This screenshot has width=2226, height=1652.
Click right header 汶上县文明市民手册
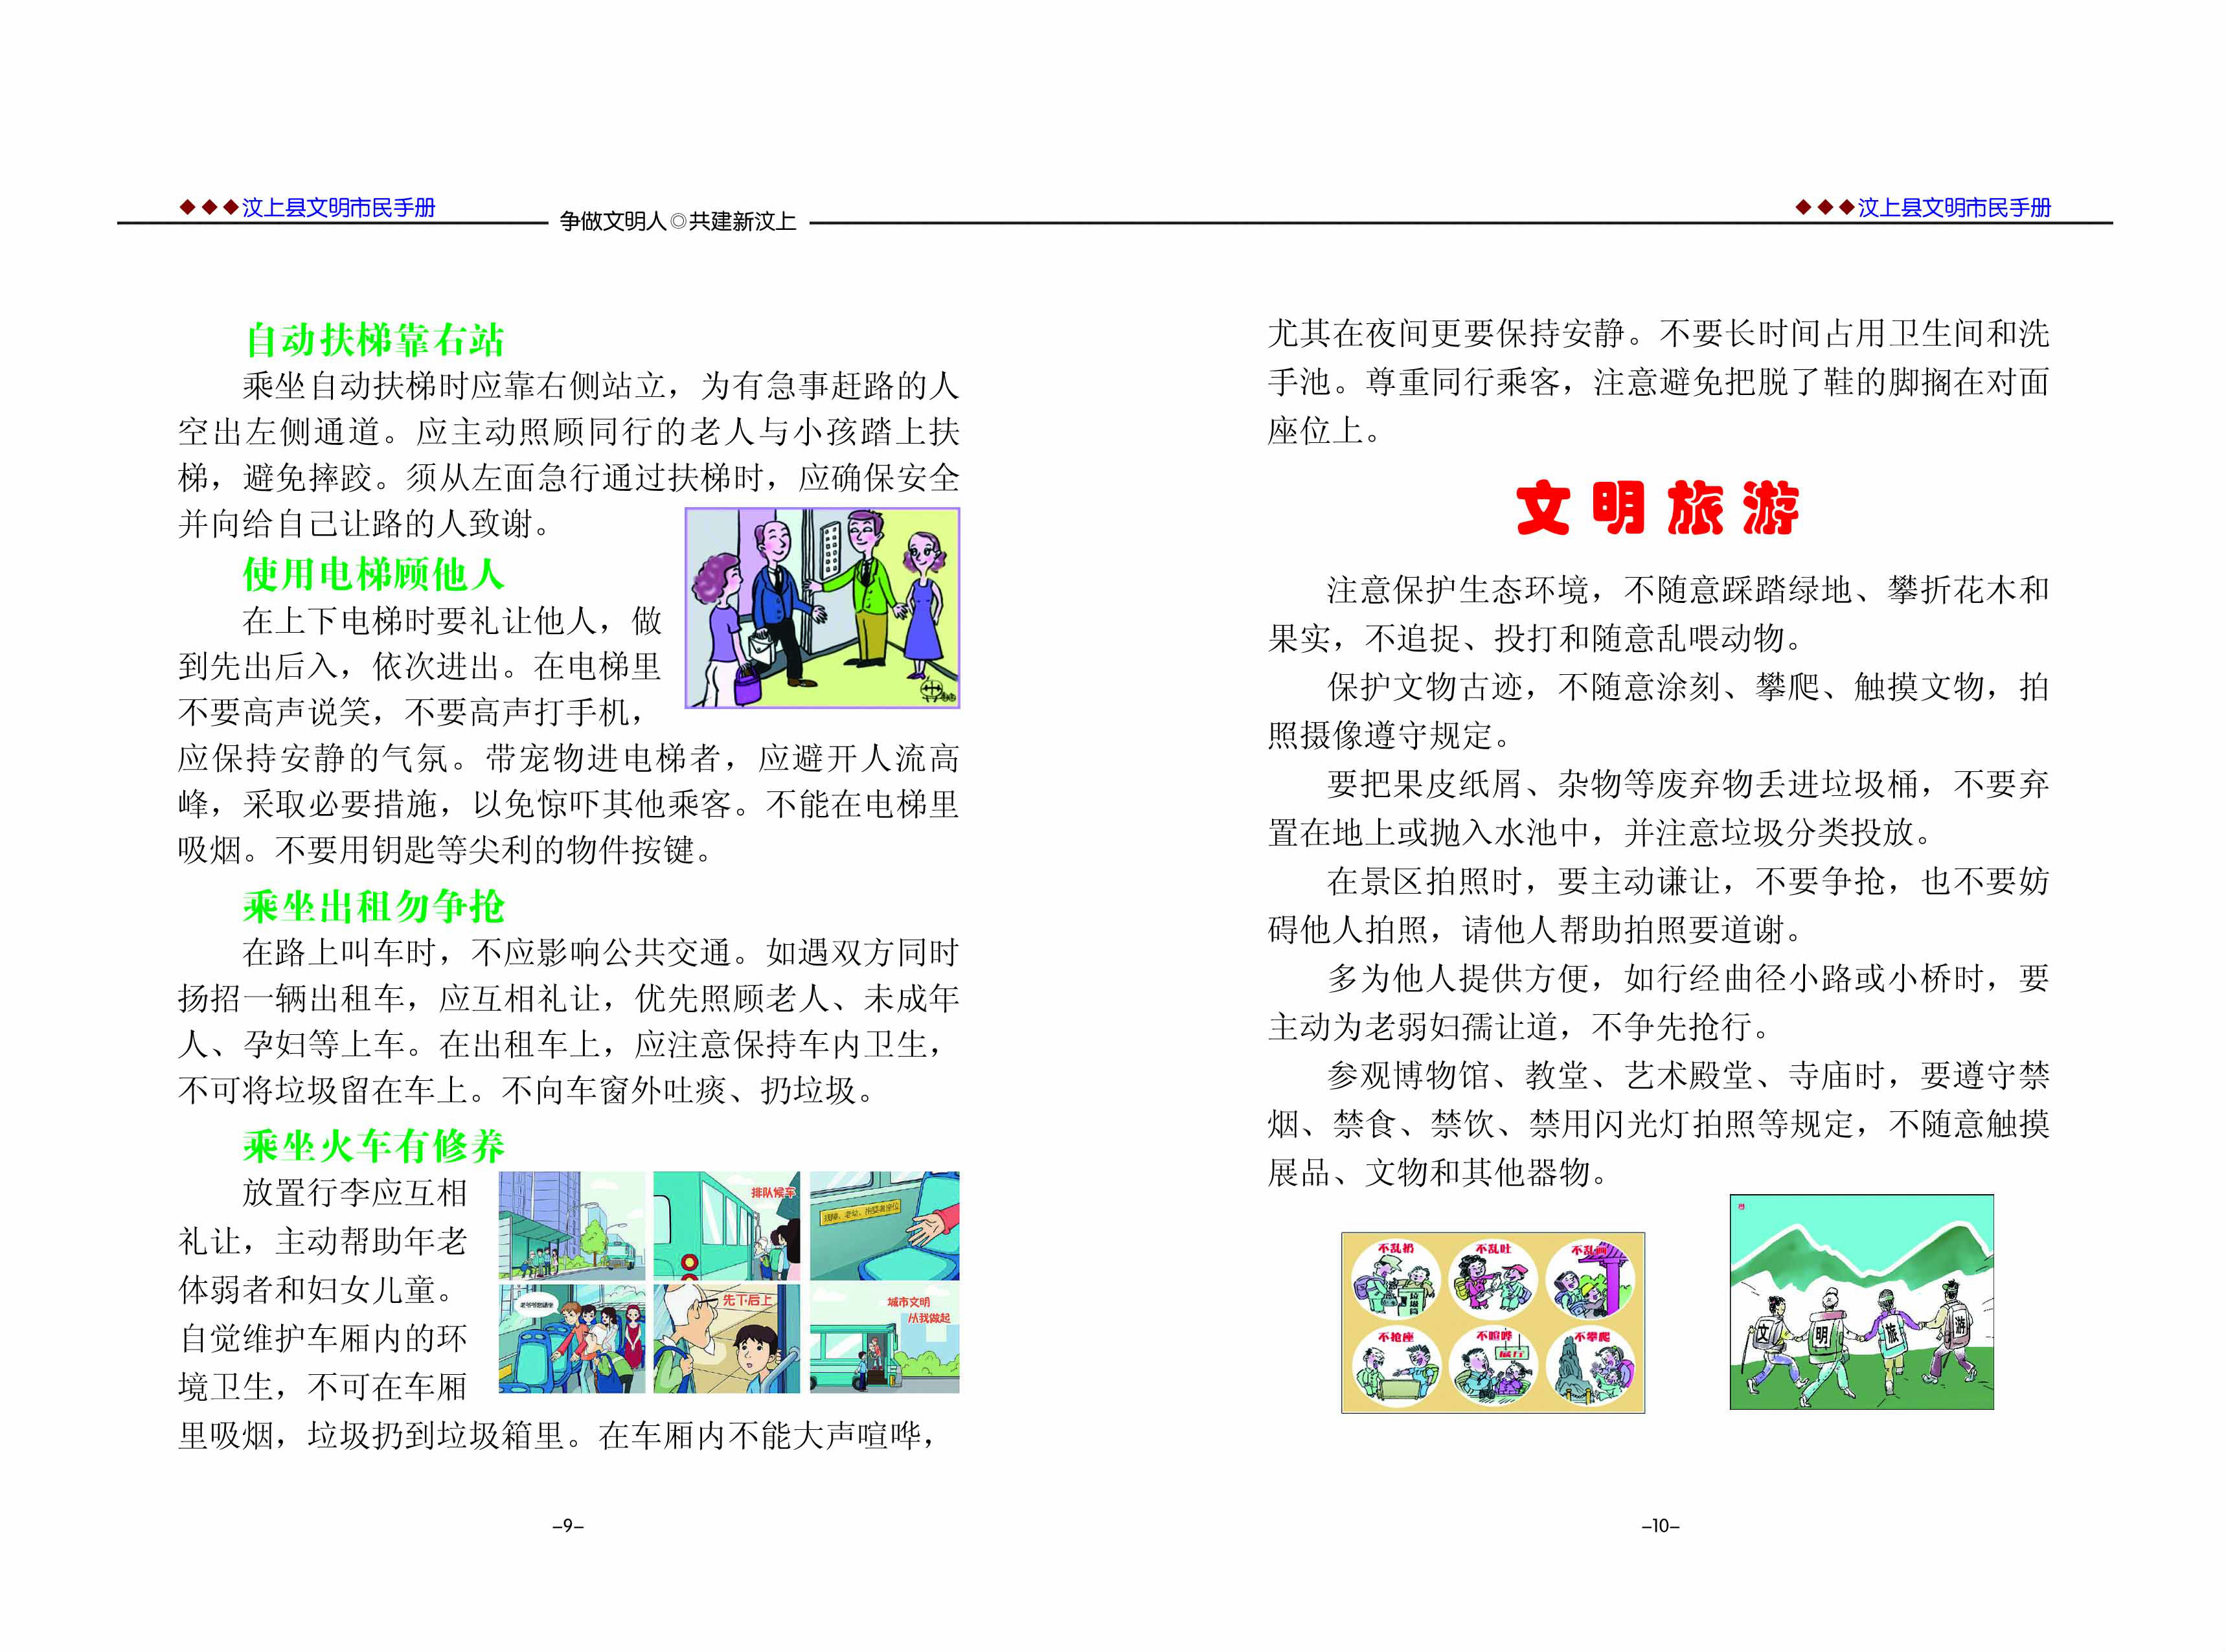click(x=1954, y=207)
